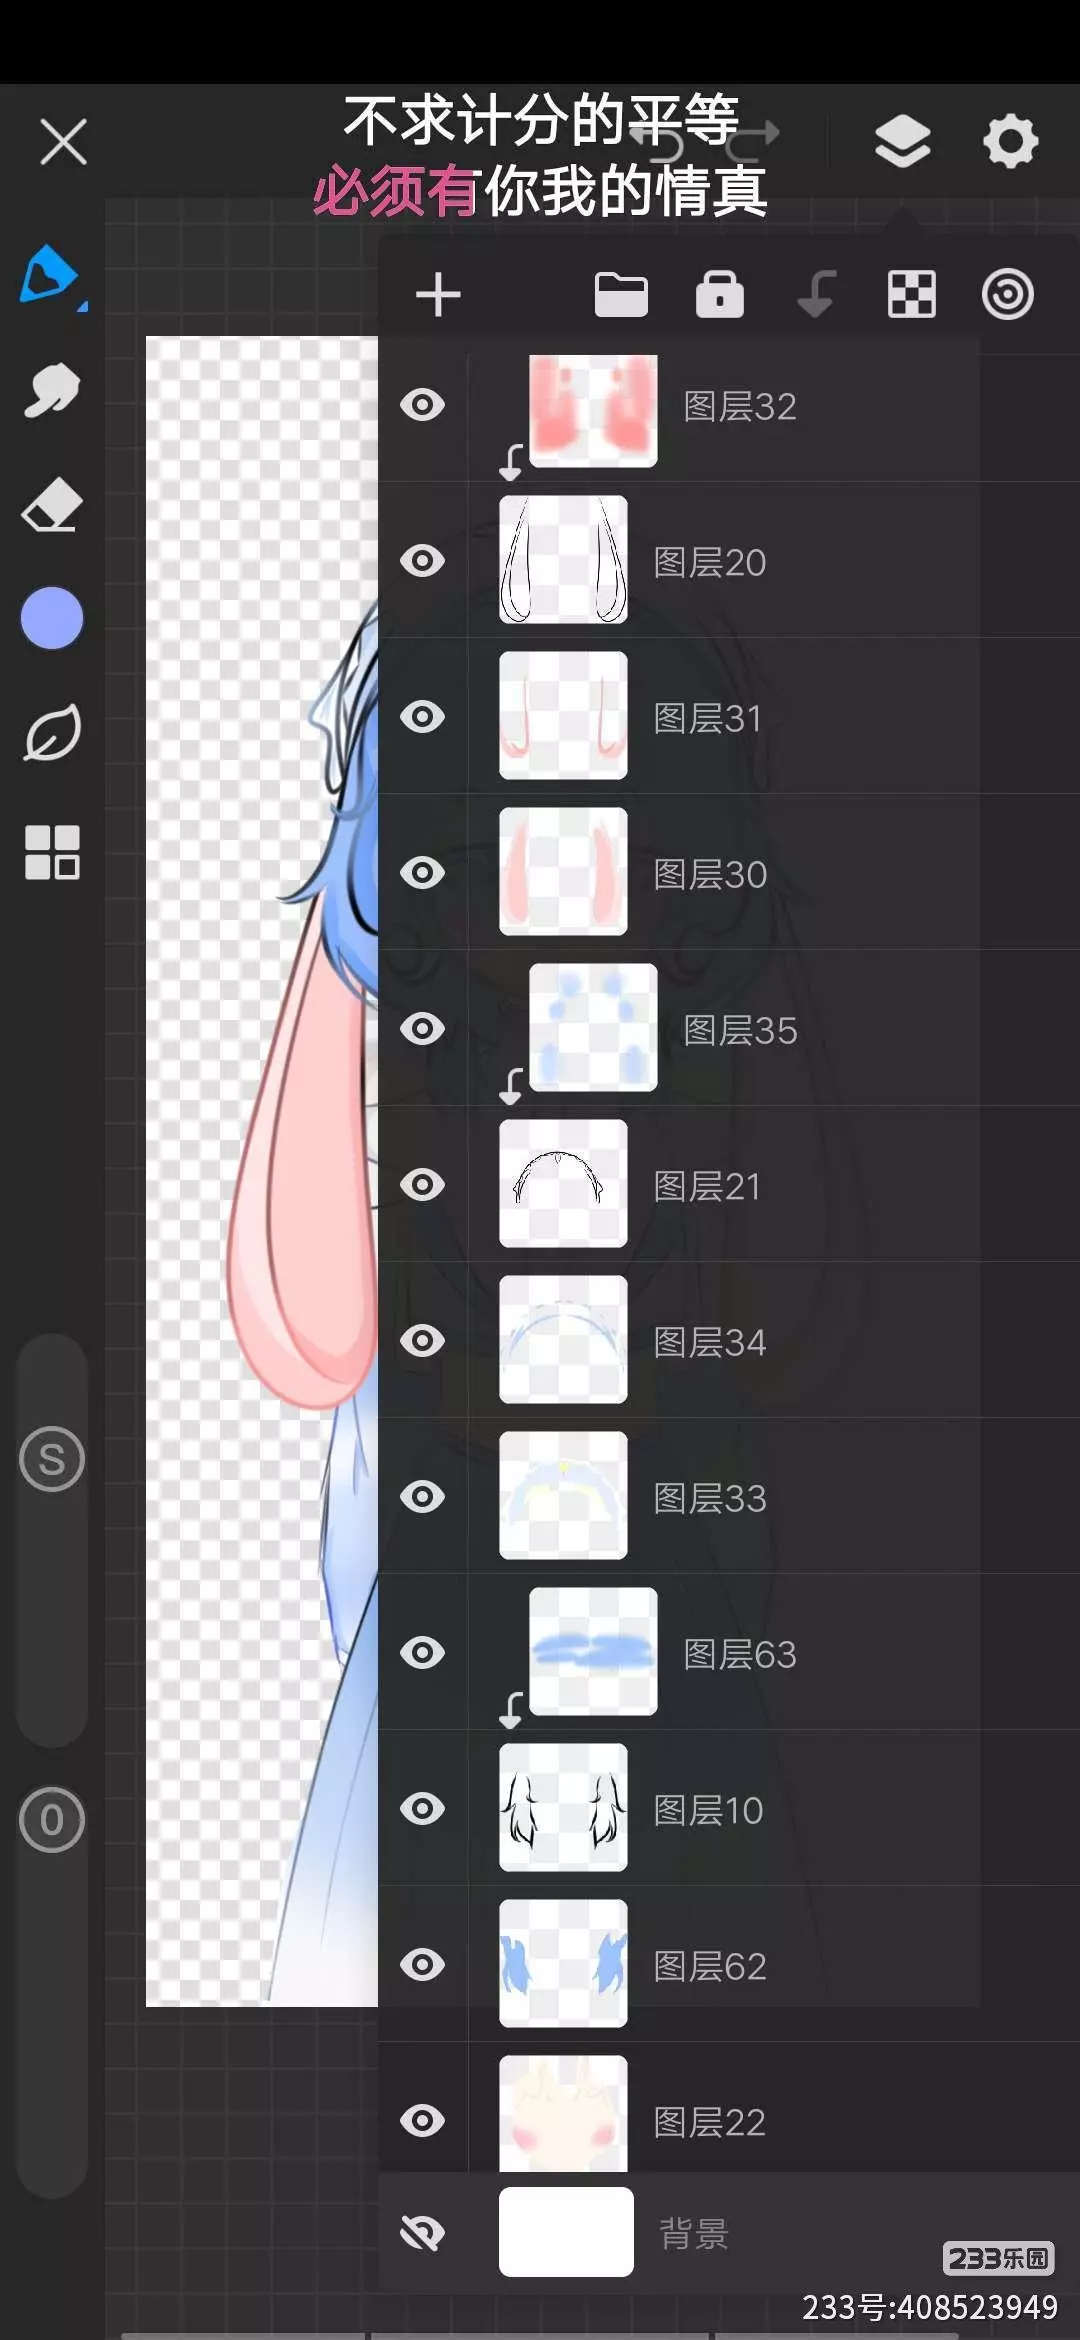
Task: Open the white 背景 color swatch
Action: coord(566,2232)
